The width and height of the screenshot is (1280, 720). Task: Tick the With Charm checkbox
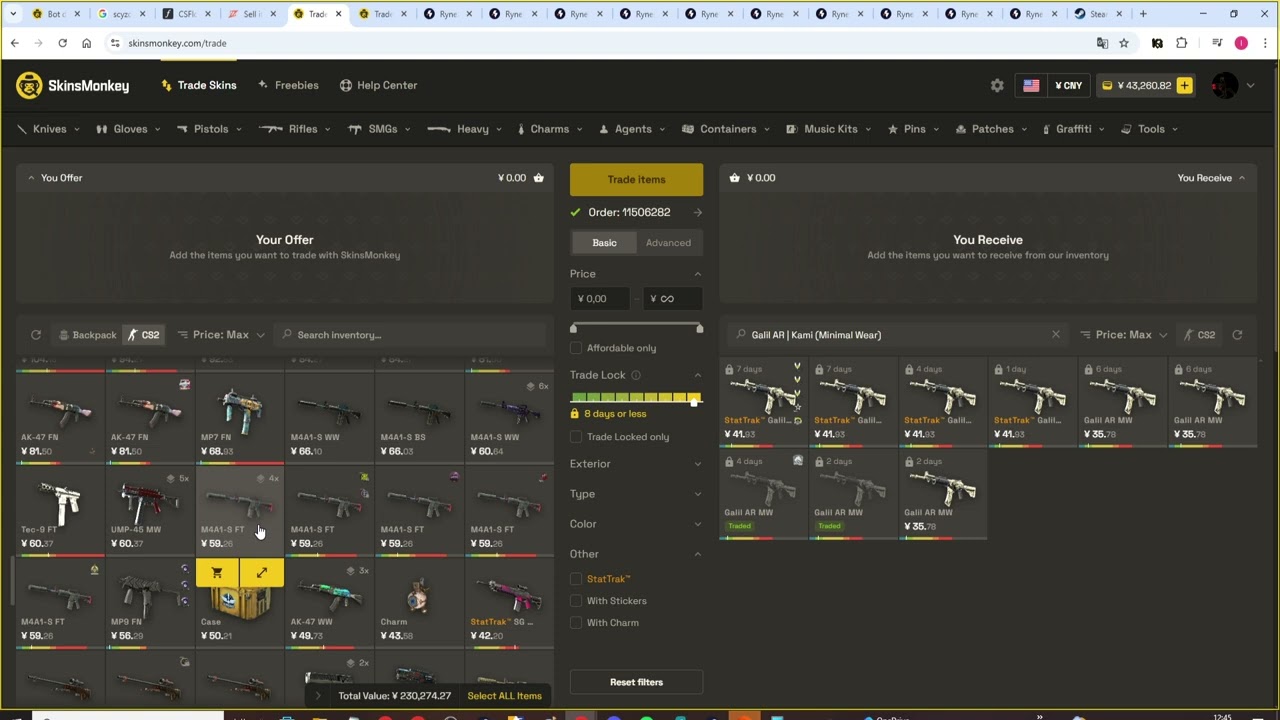pos(576,623)
